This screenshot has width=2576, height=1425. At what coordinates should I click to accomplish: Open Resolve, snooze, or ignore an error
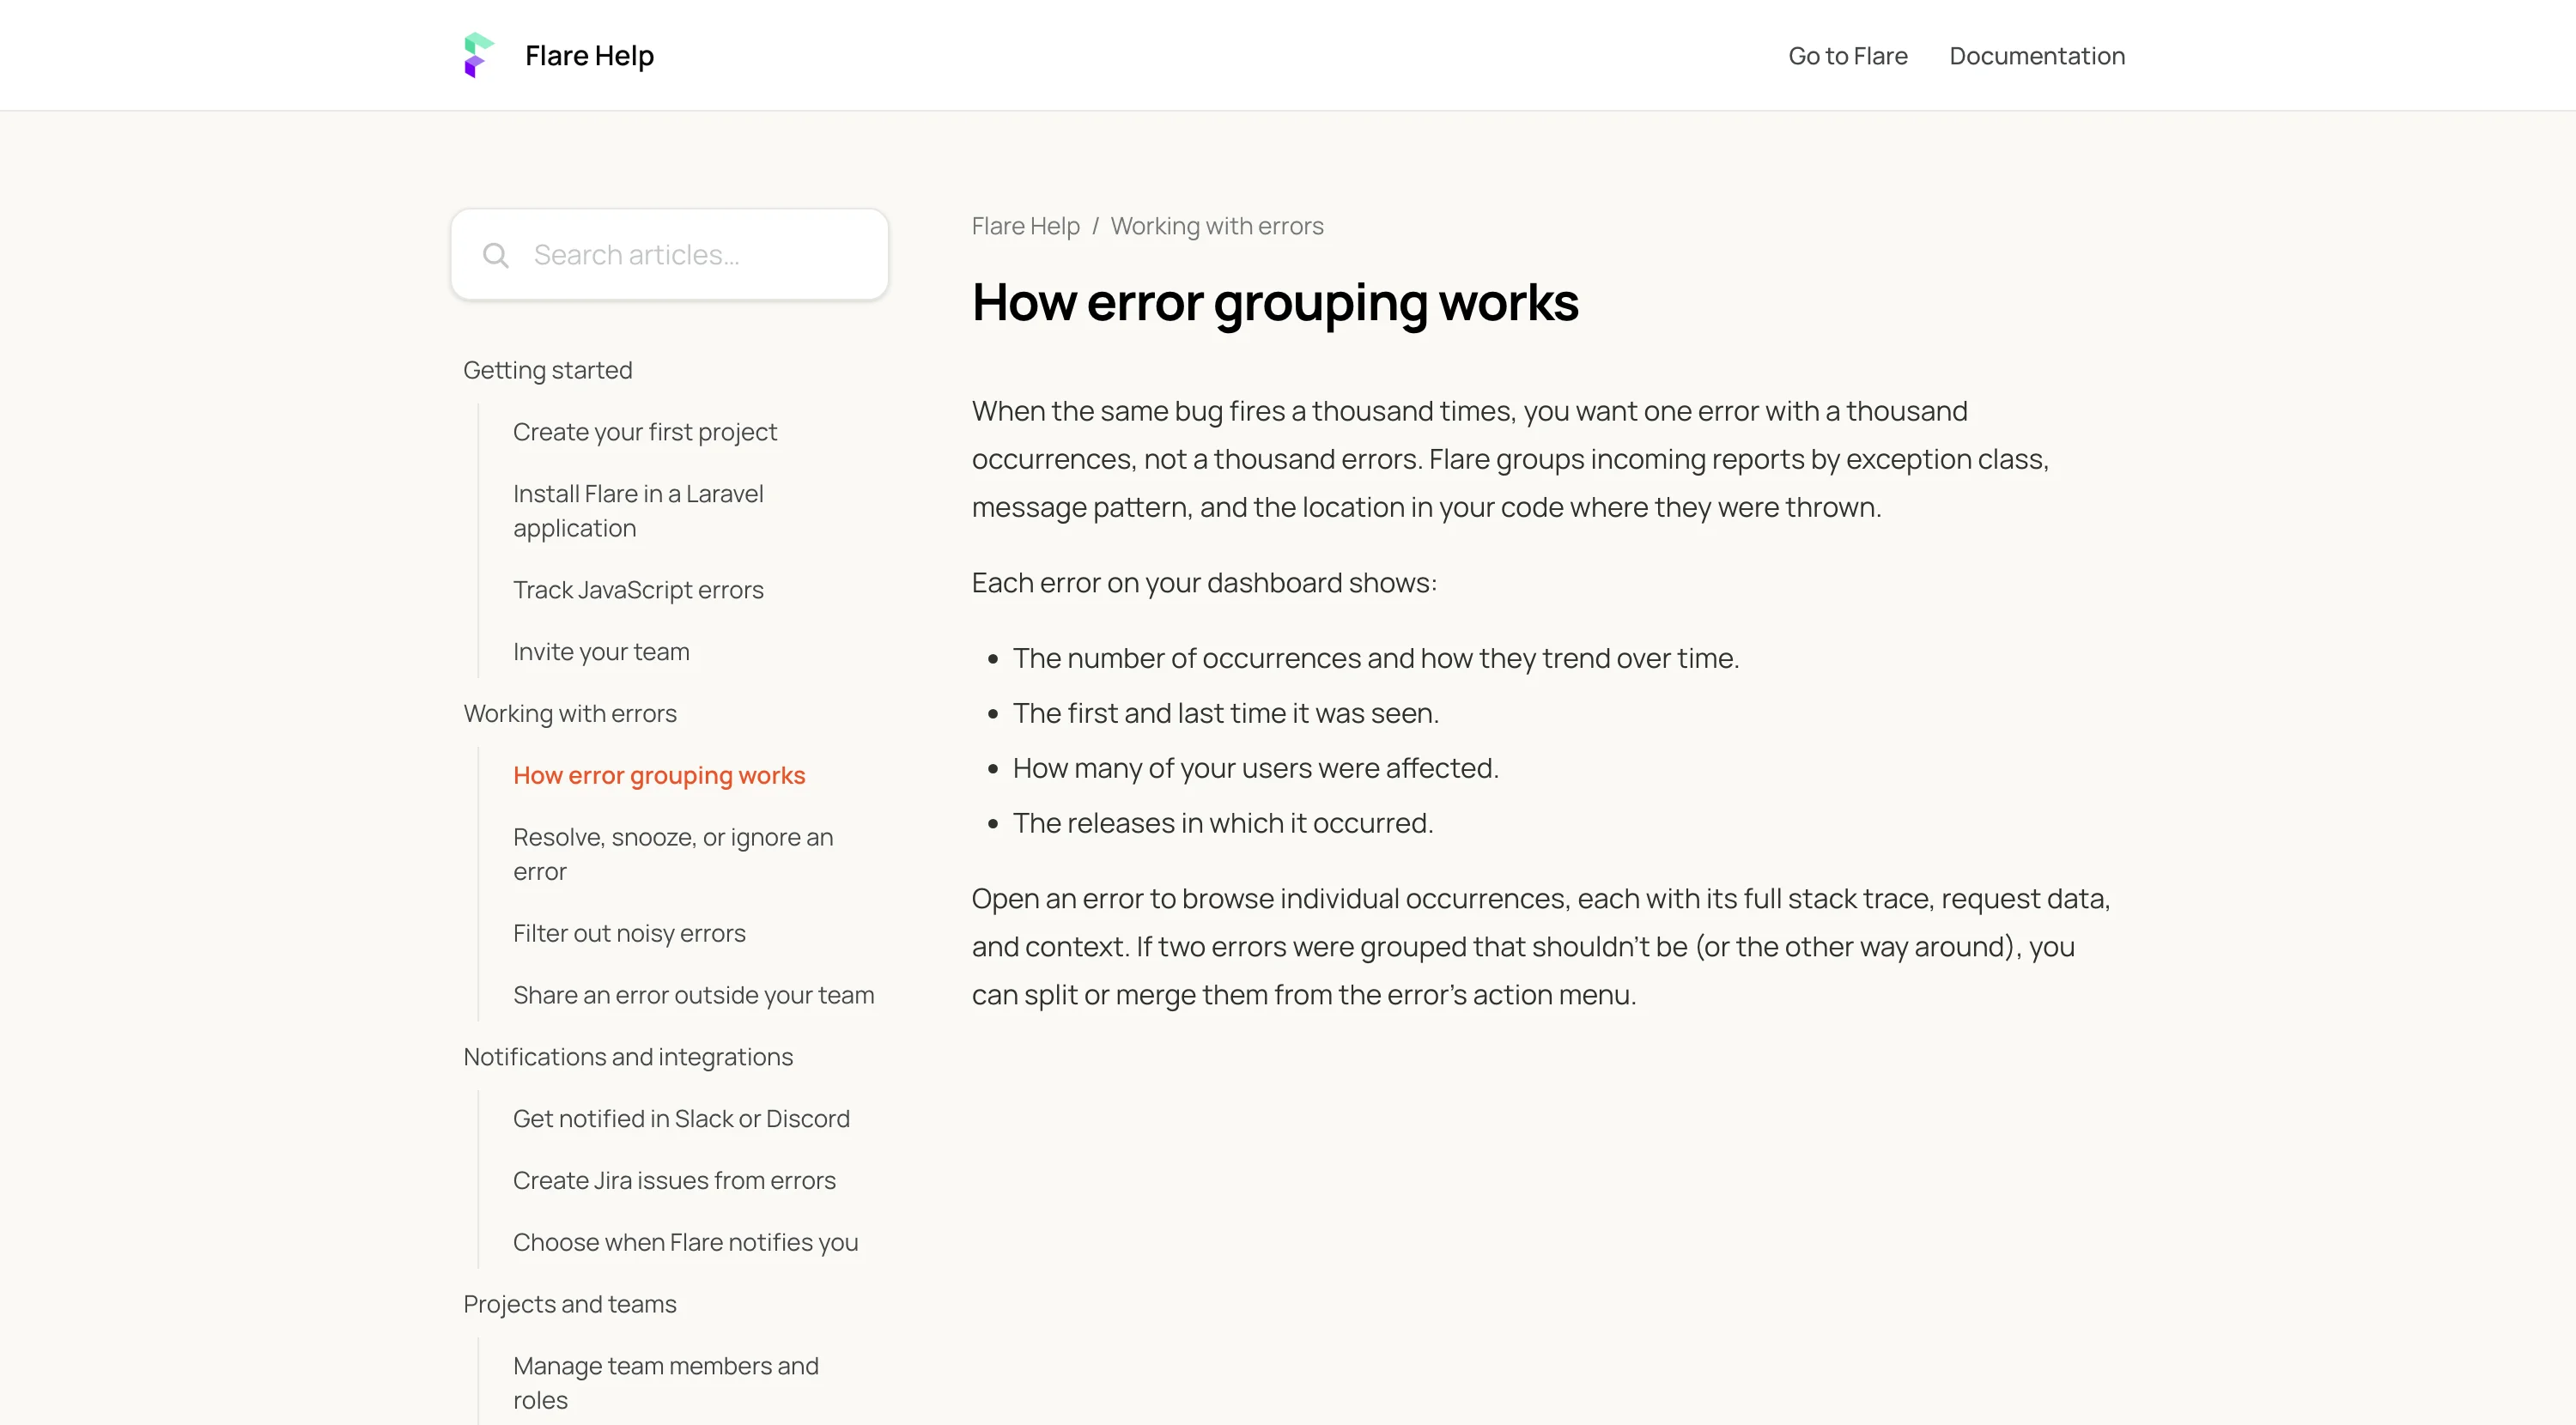click(x=672, y=854)
